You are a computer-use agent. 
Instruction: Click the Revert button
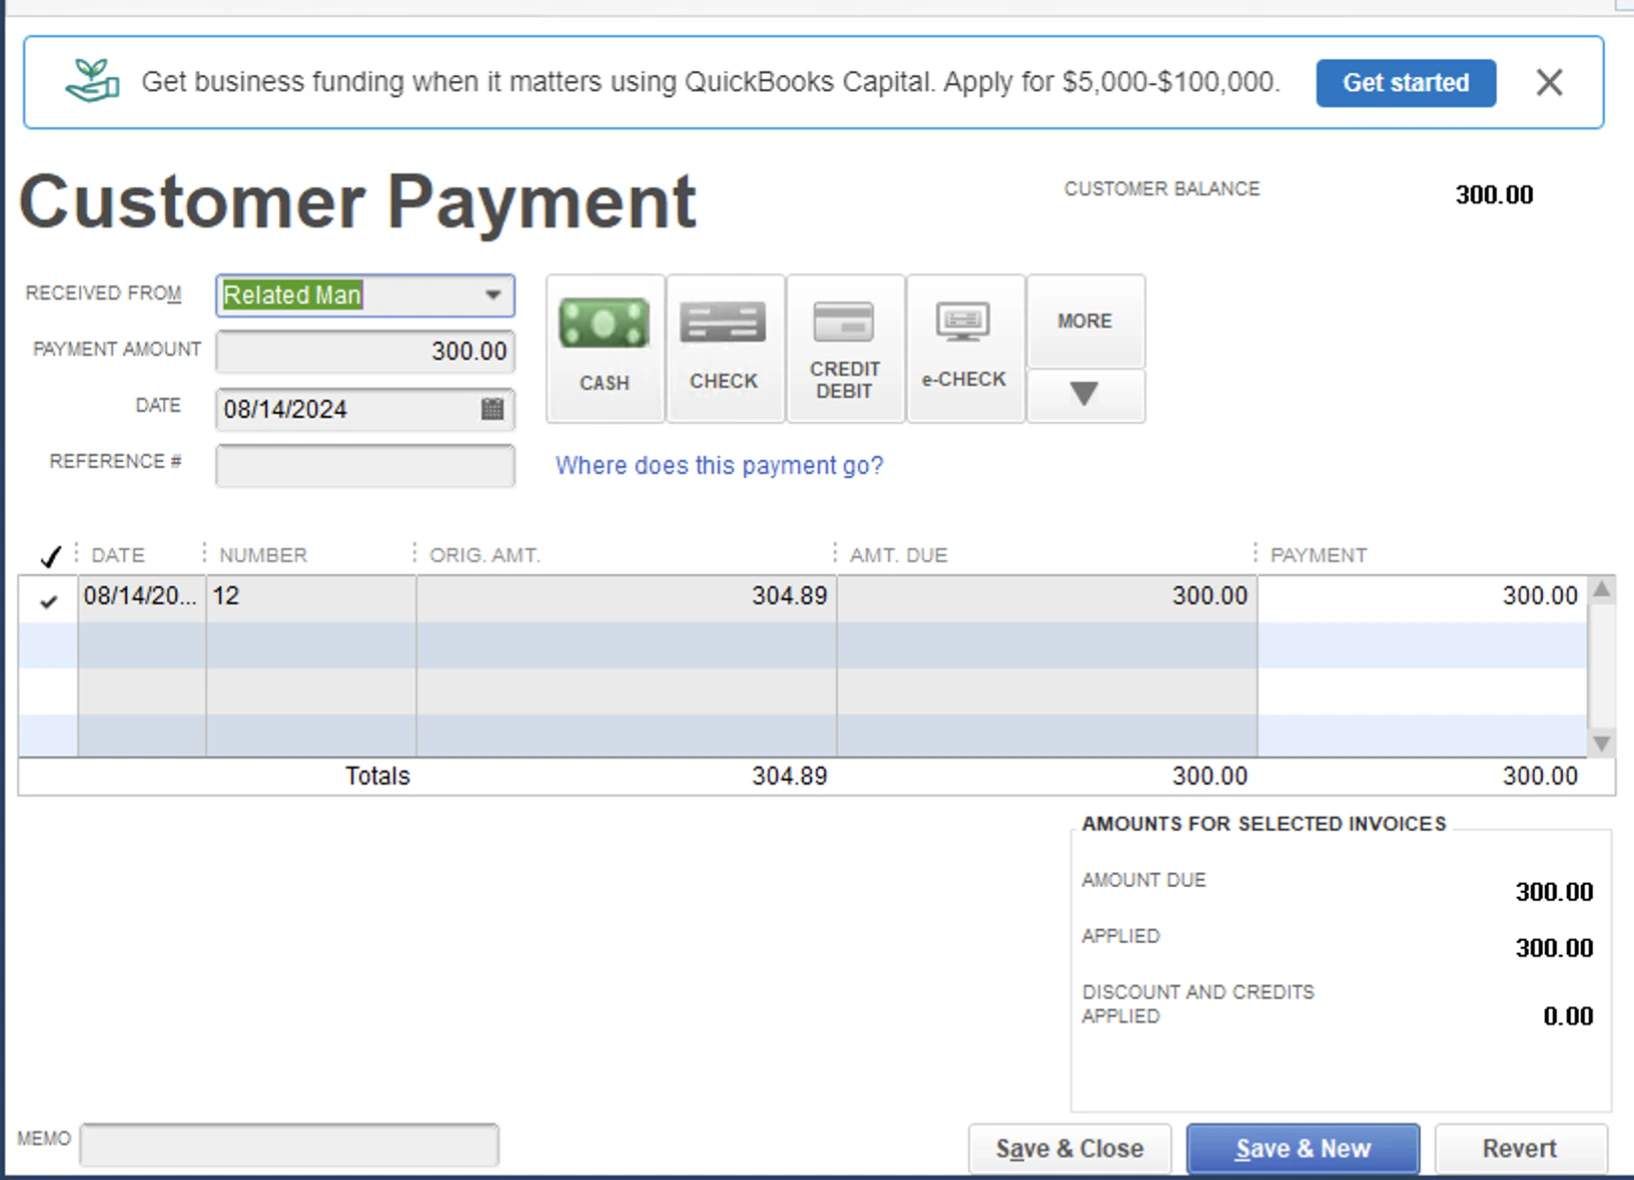click(x=1520, y=1149)
